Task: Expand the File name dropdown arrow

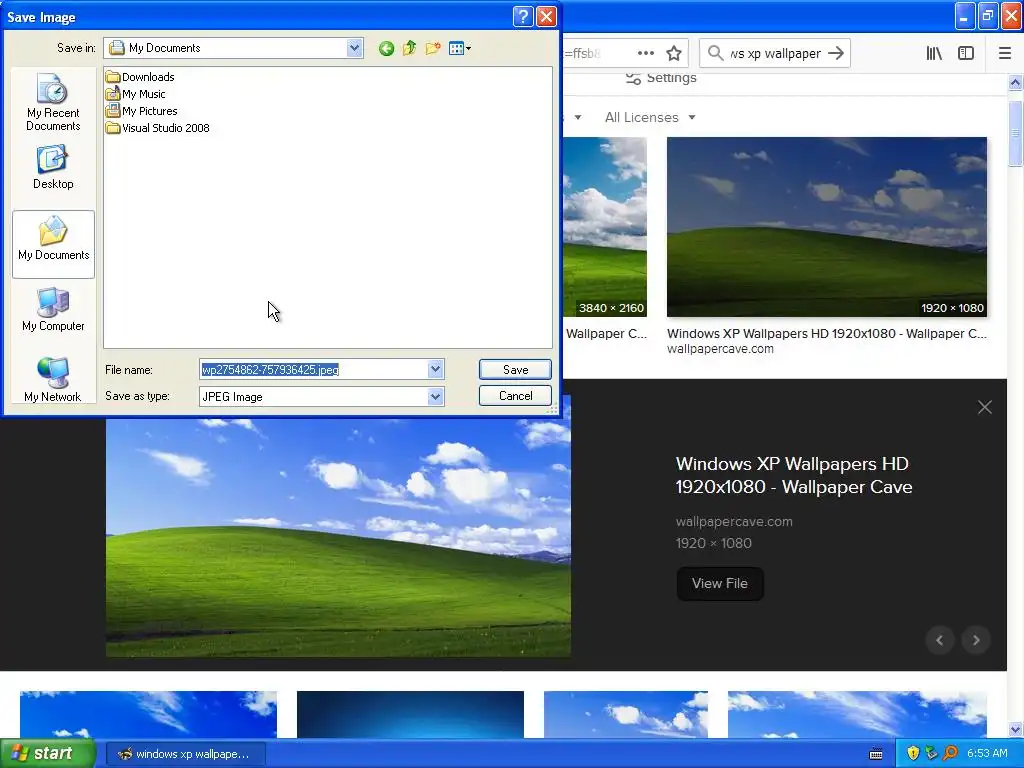Action: 436,370
